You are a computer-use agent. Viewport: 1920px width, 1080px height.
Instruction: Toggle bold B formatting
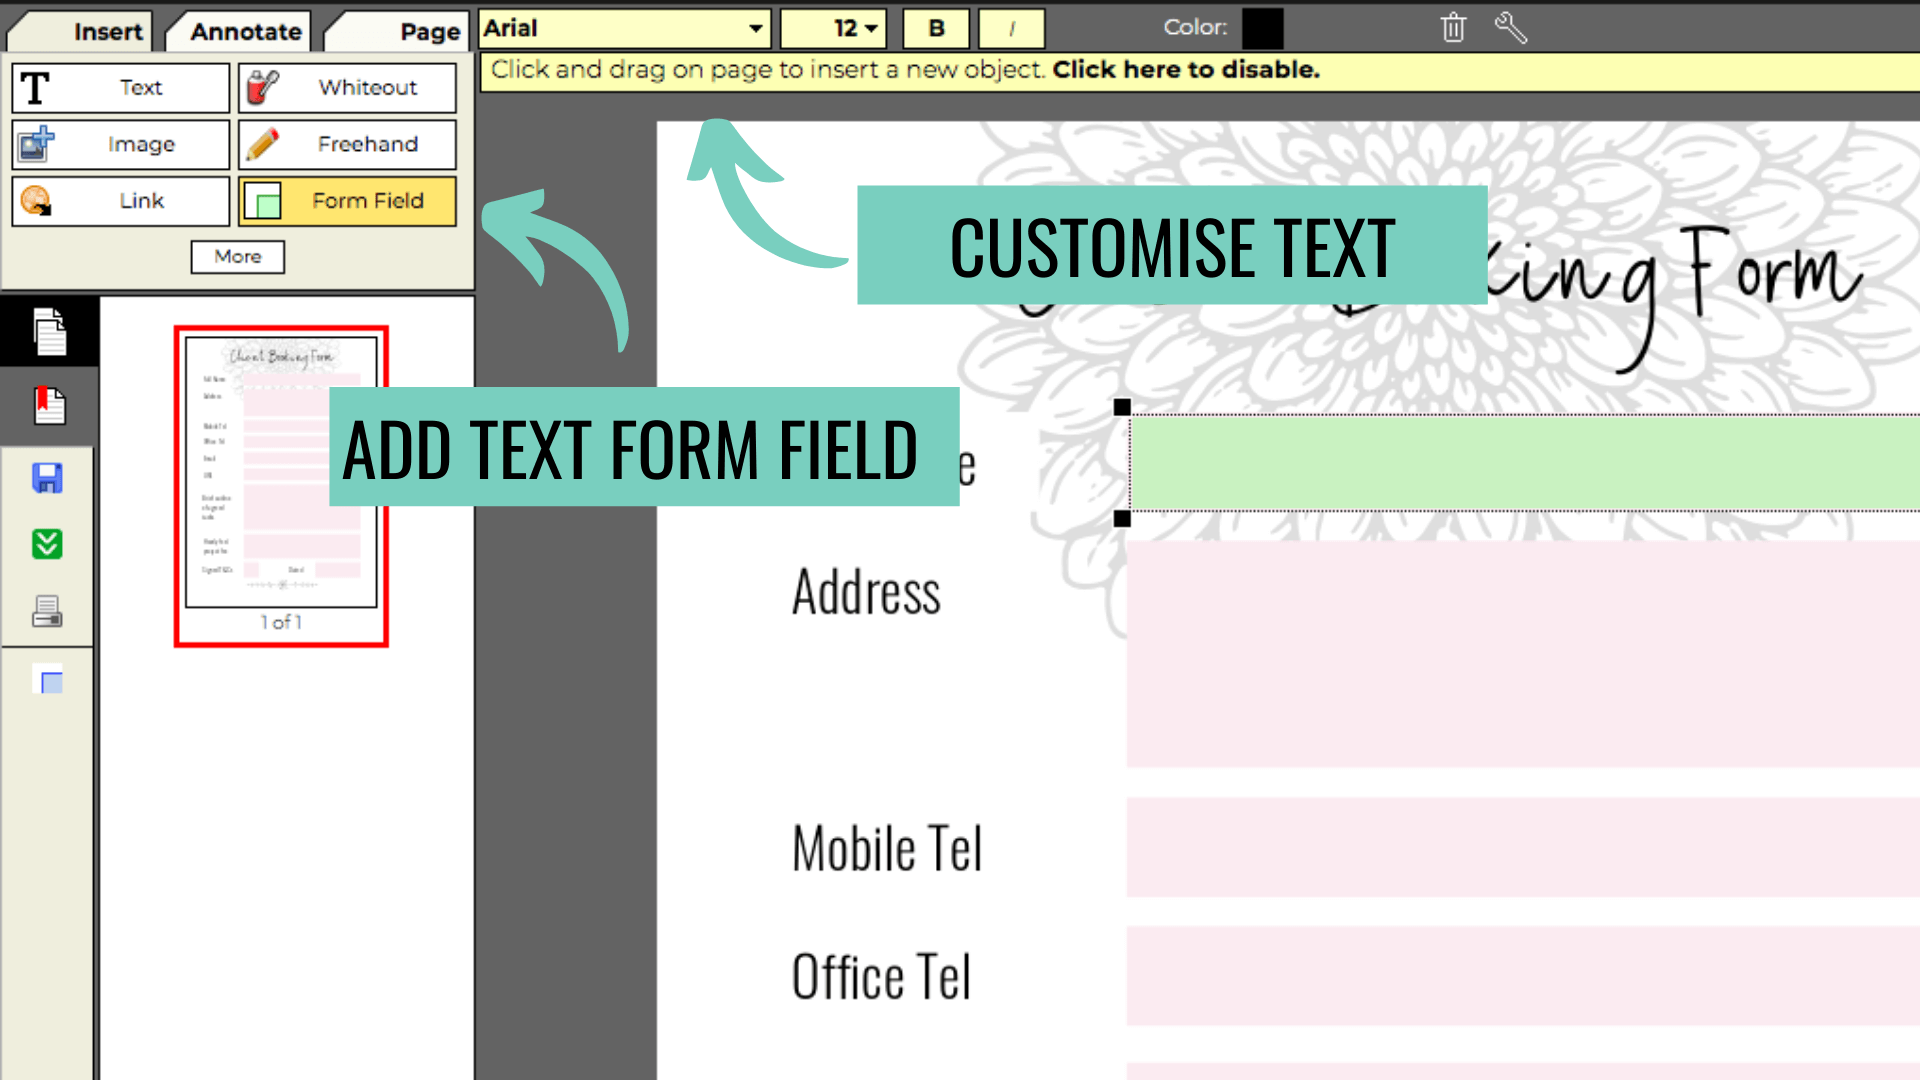[x=936, y=28]
